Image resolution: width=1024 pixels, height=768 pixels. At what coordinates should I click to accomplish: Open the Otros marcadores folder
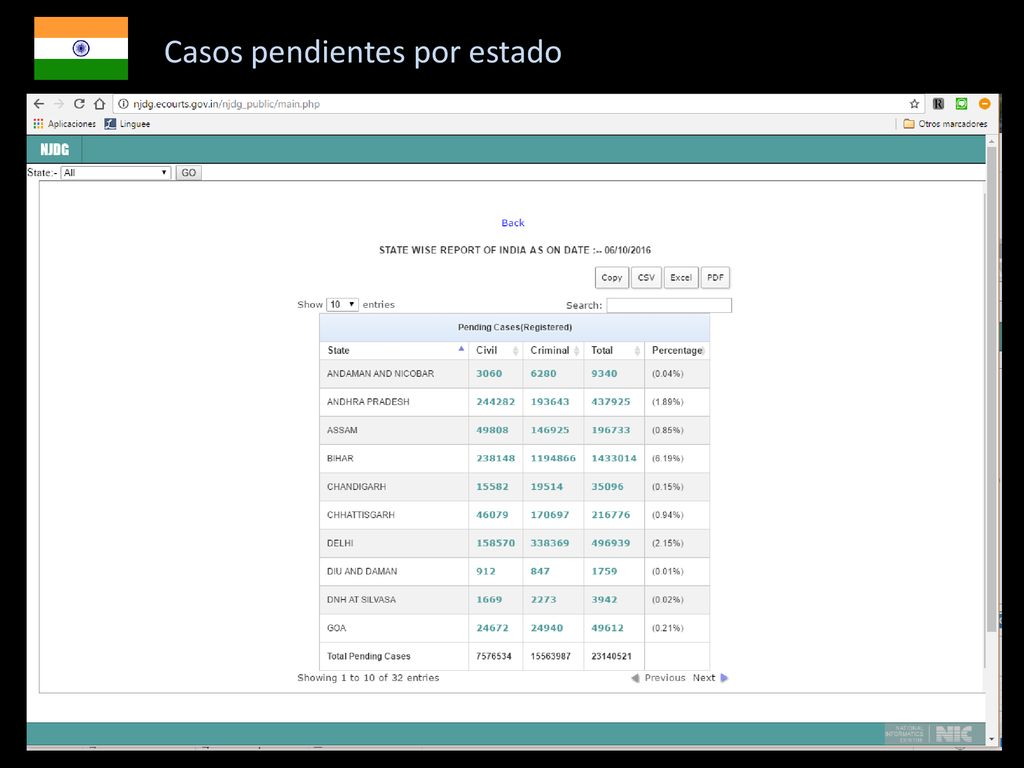[945, 123]
